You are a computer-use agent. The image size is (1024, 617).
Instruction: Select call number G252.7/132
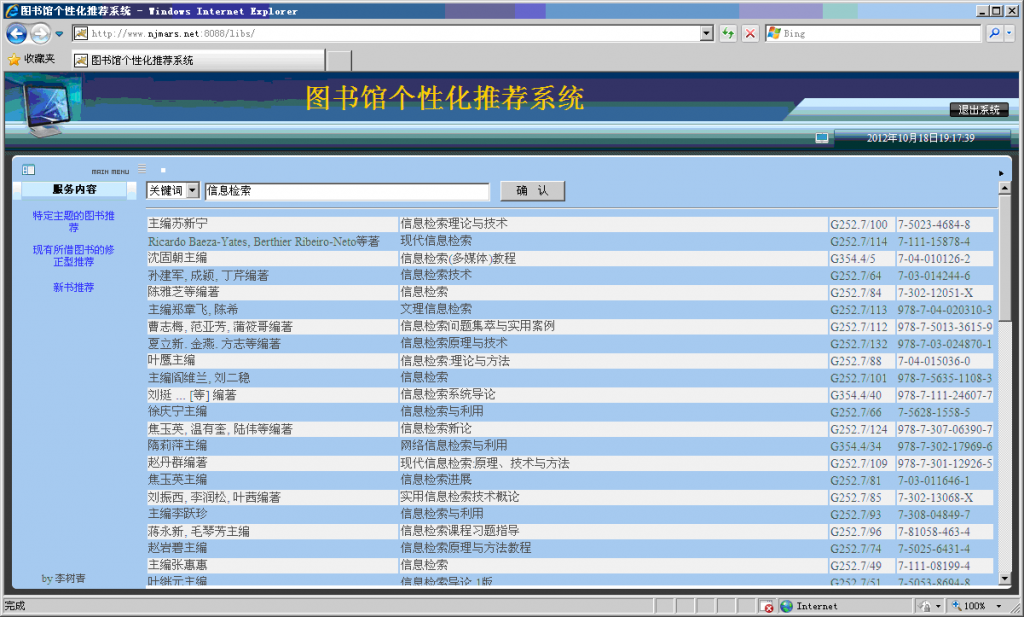859,343
